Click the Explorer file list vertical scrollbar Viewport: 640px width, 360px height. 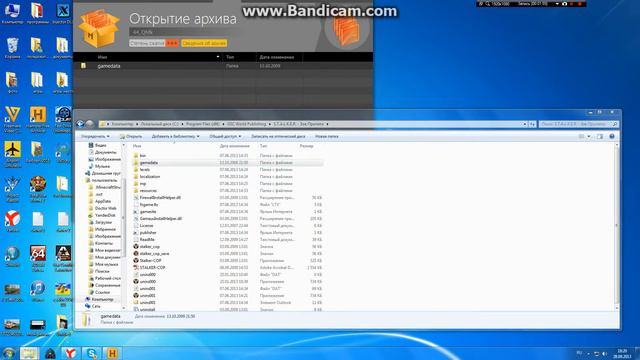point(617,226)
